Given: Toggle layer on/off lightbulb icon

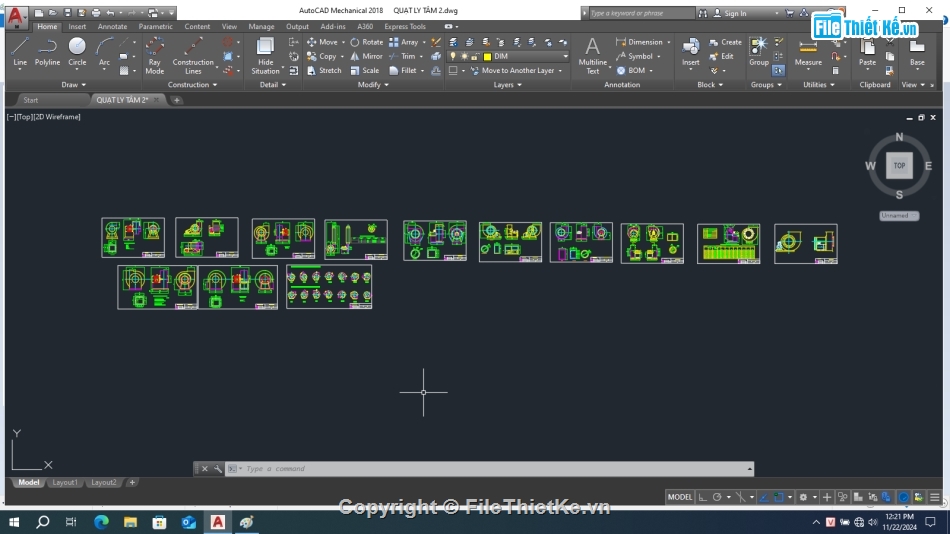Looking at the screenshot, I should pos(453,56).
